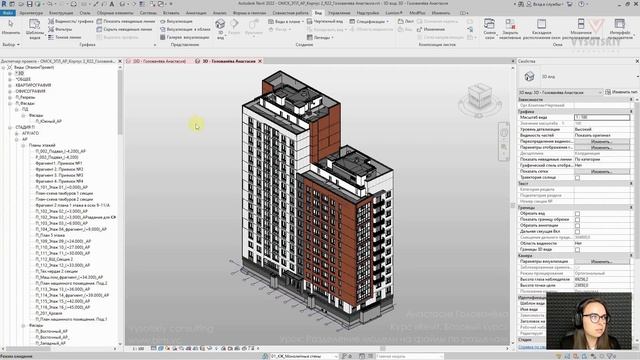Toggle the Sun Path (Траектория солнца) checkbox

pyautogui.click(x=577, y=178)
